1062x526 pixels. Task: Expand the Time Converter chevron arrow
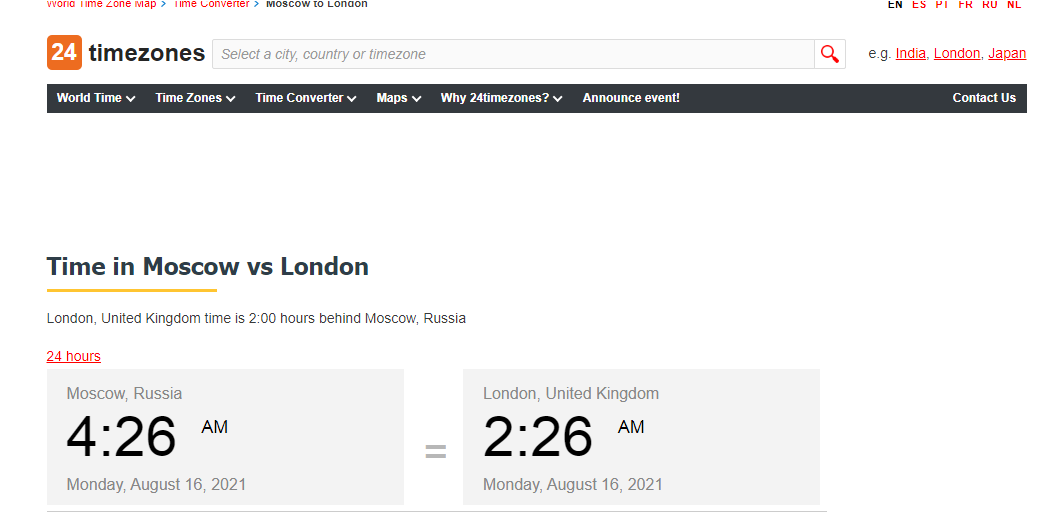tap(352, 99)
